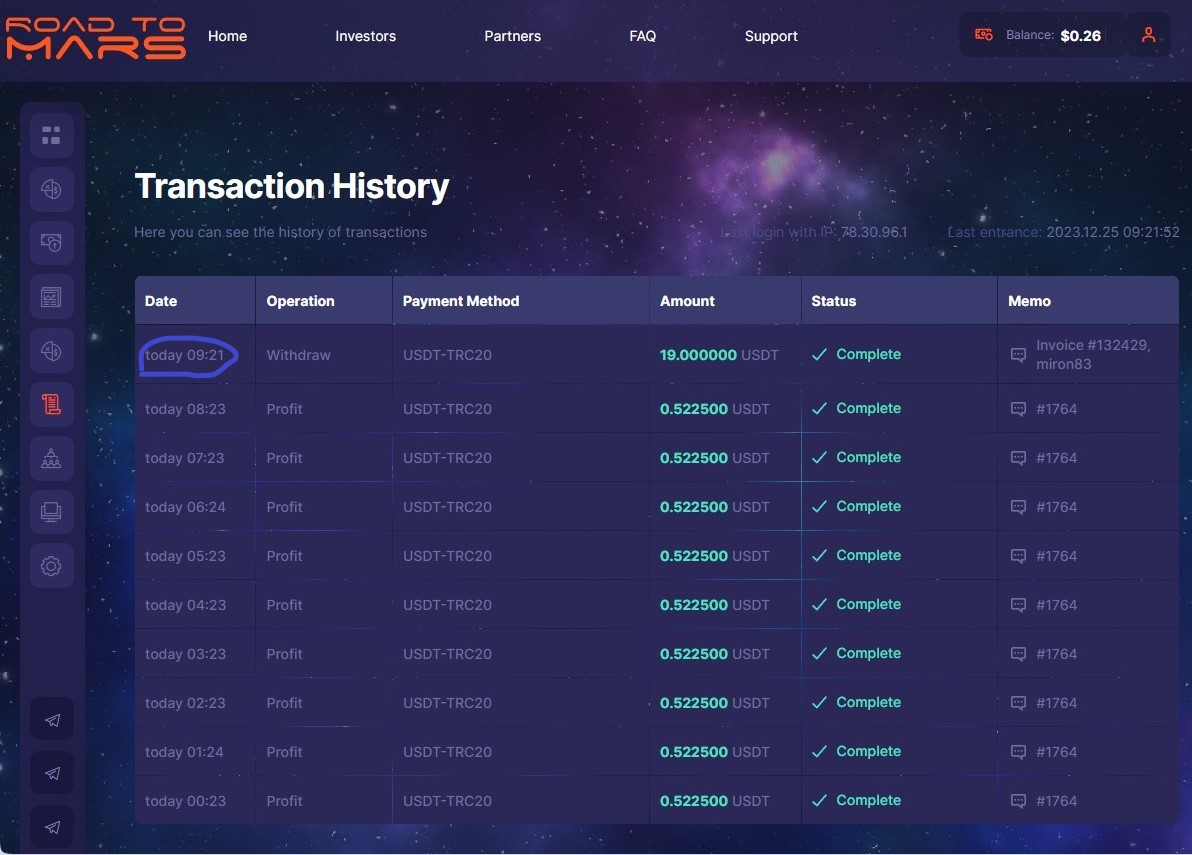Screen dimensions: 1192x855
Task: Click the IP address 78.30.96.1
Action: [x=873, y=232]
